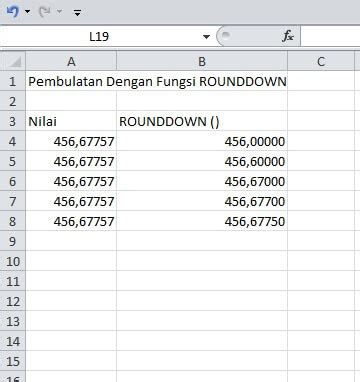
Task: Click inside the formula bar input
Action: click(x=330, y=36)
